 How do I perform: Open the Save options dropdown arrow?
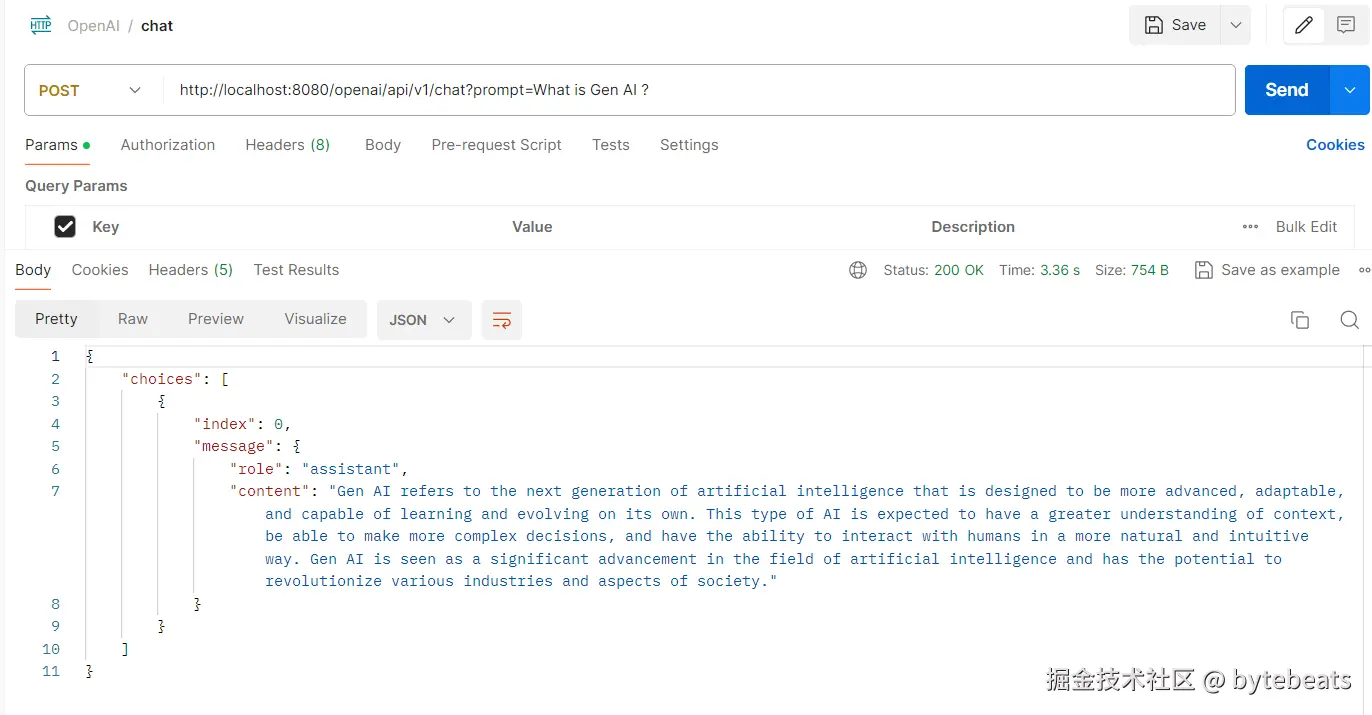[x=1236, y=25]
